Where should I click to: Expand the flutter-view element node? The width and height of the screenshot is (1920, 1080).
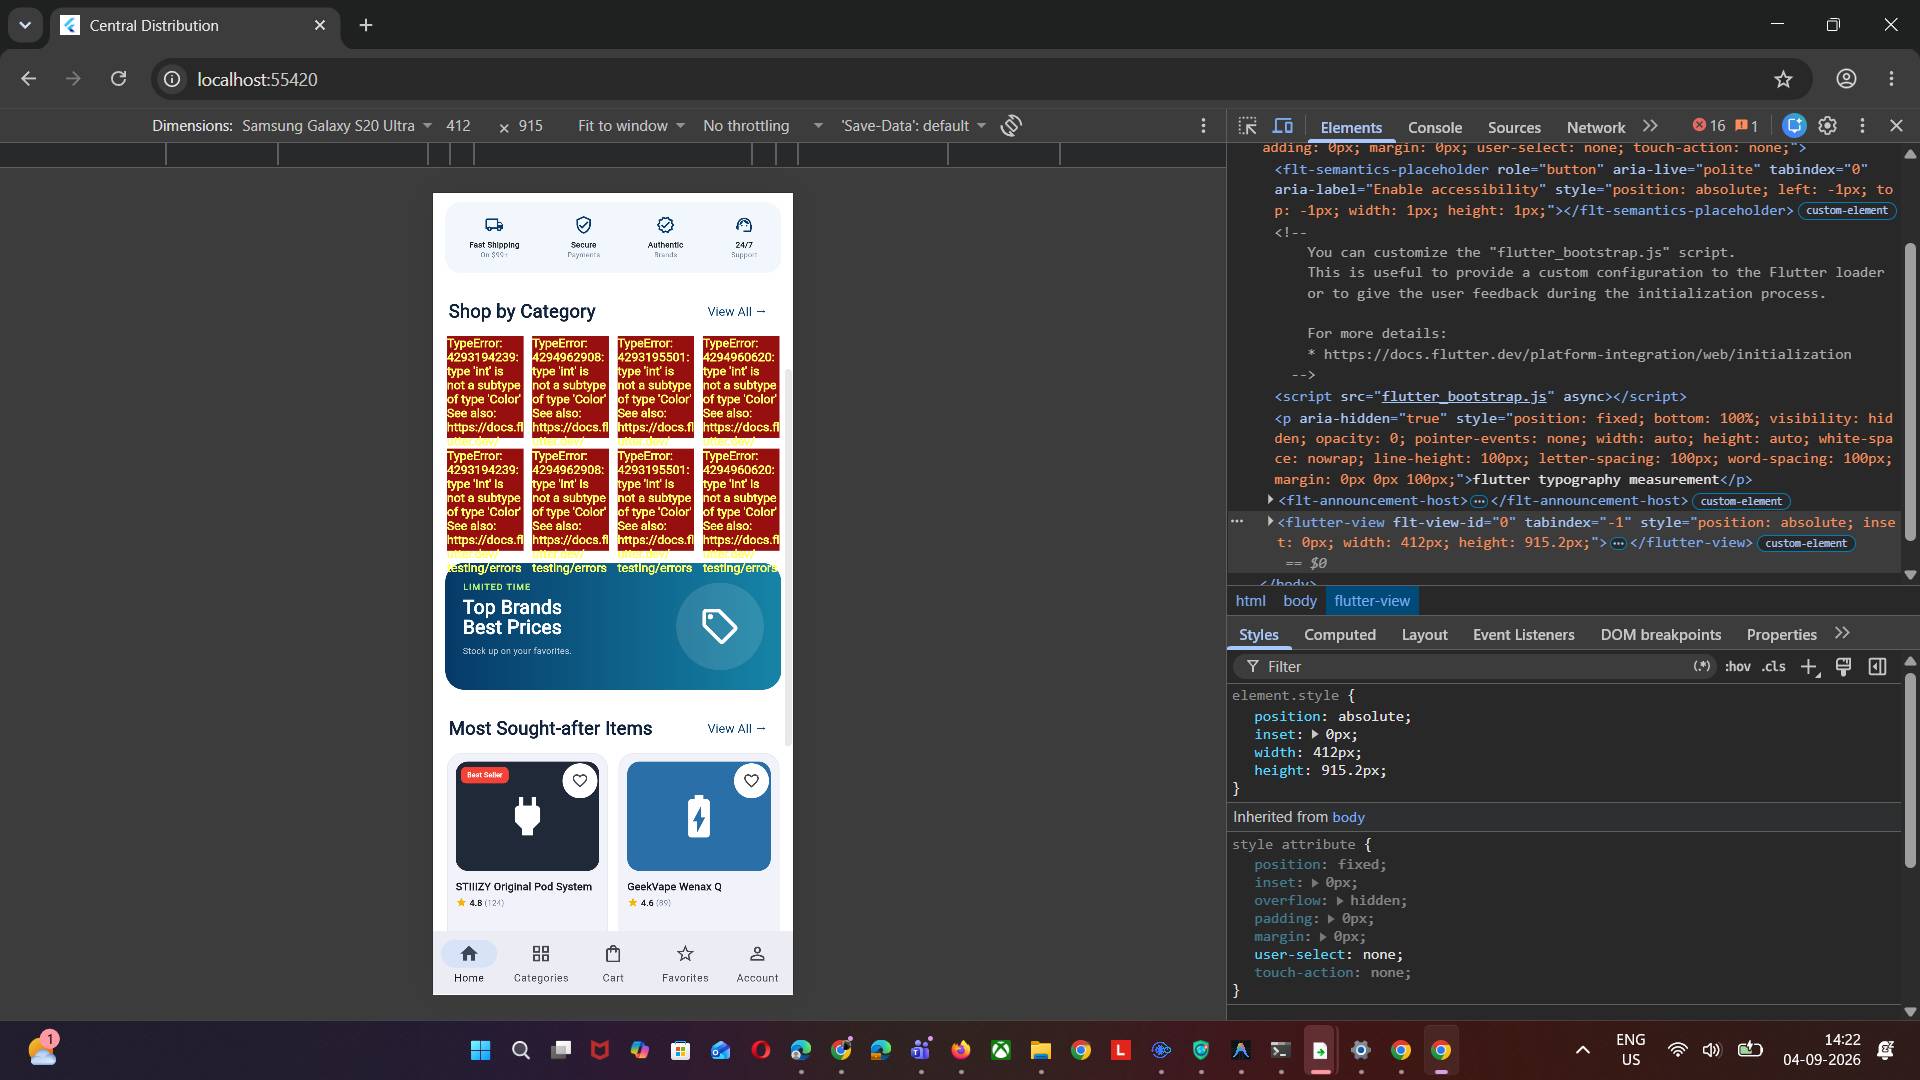click(1270, 522)
